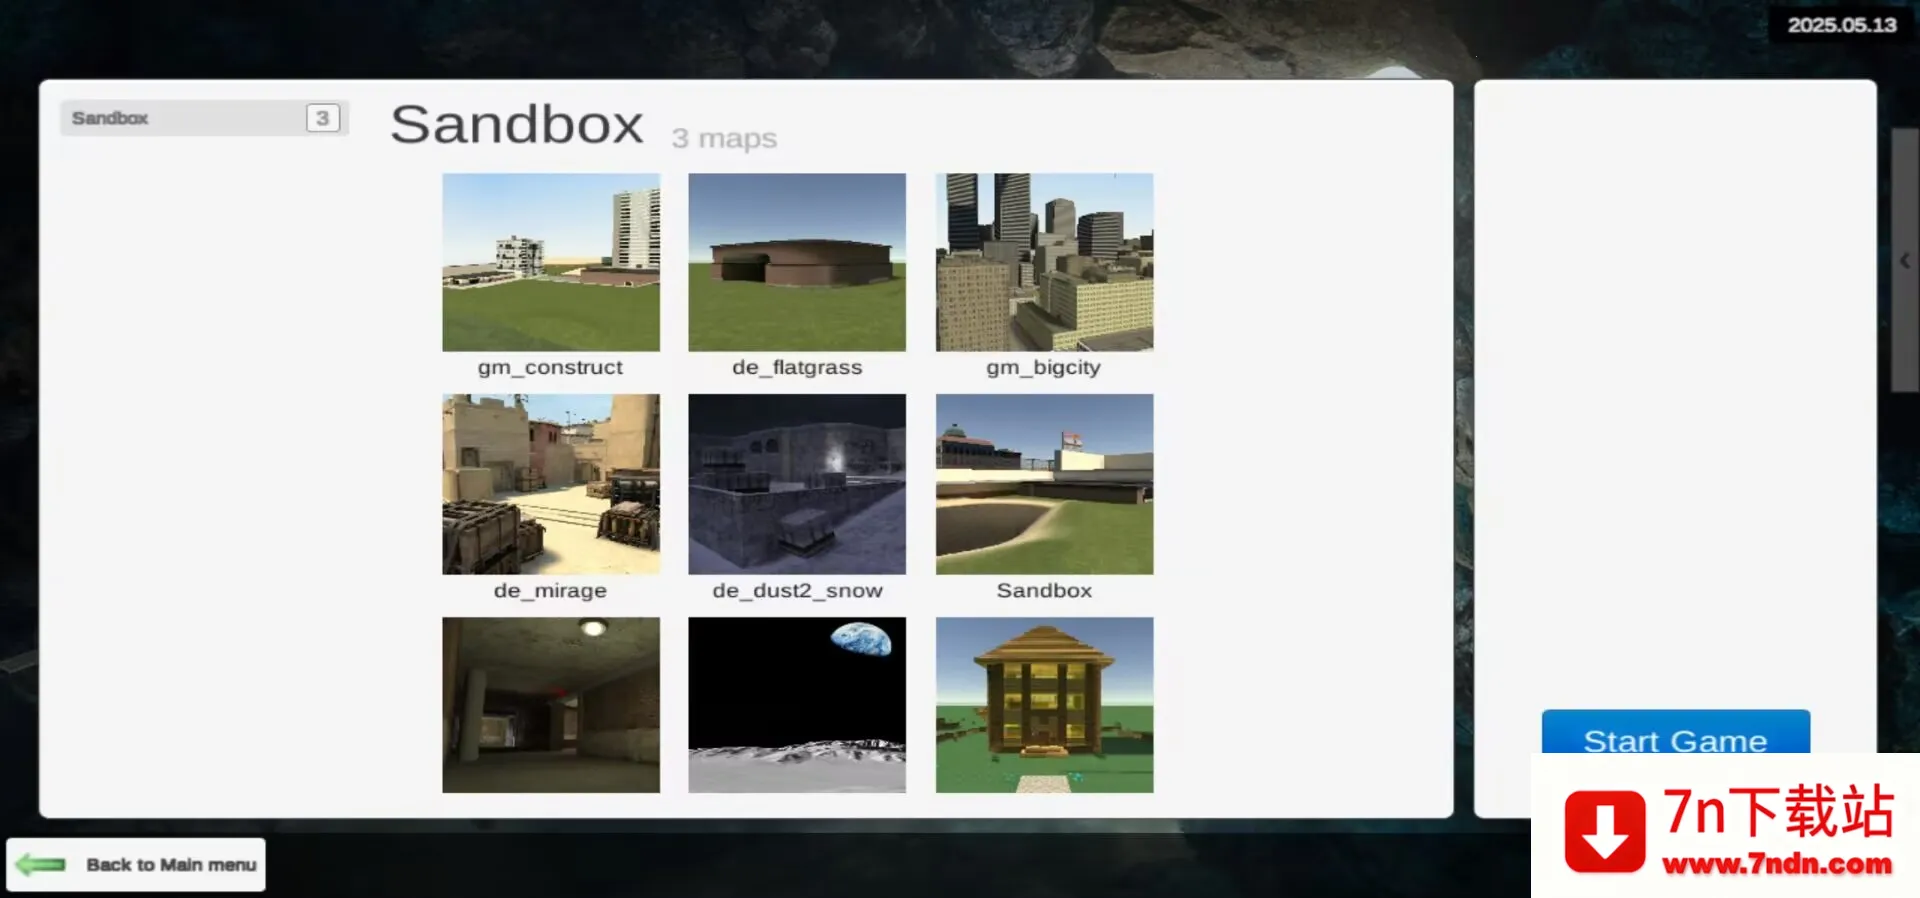Click the de_dust2_snow map name label
The width and height of the screenshot is (1920, 898).
(797, 590)
